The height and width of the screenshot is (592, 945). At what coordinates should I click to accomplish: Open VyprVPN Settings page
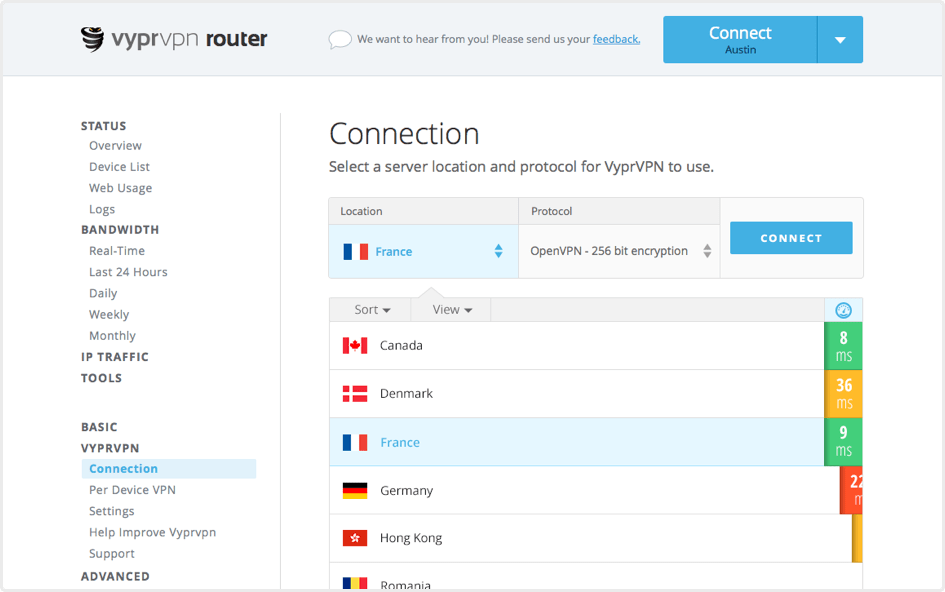point(111,511)
